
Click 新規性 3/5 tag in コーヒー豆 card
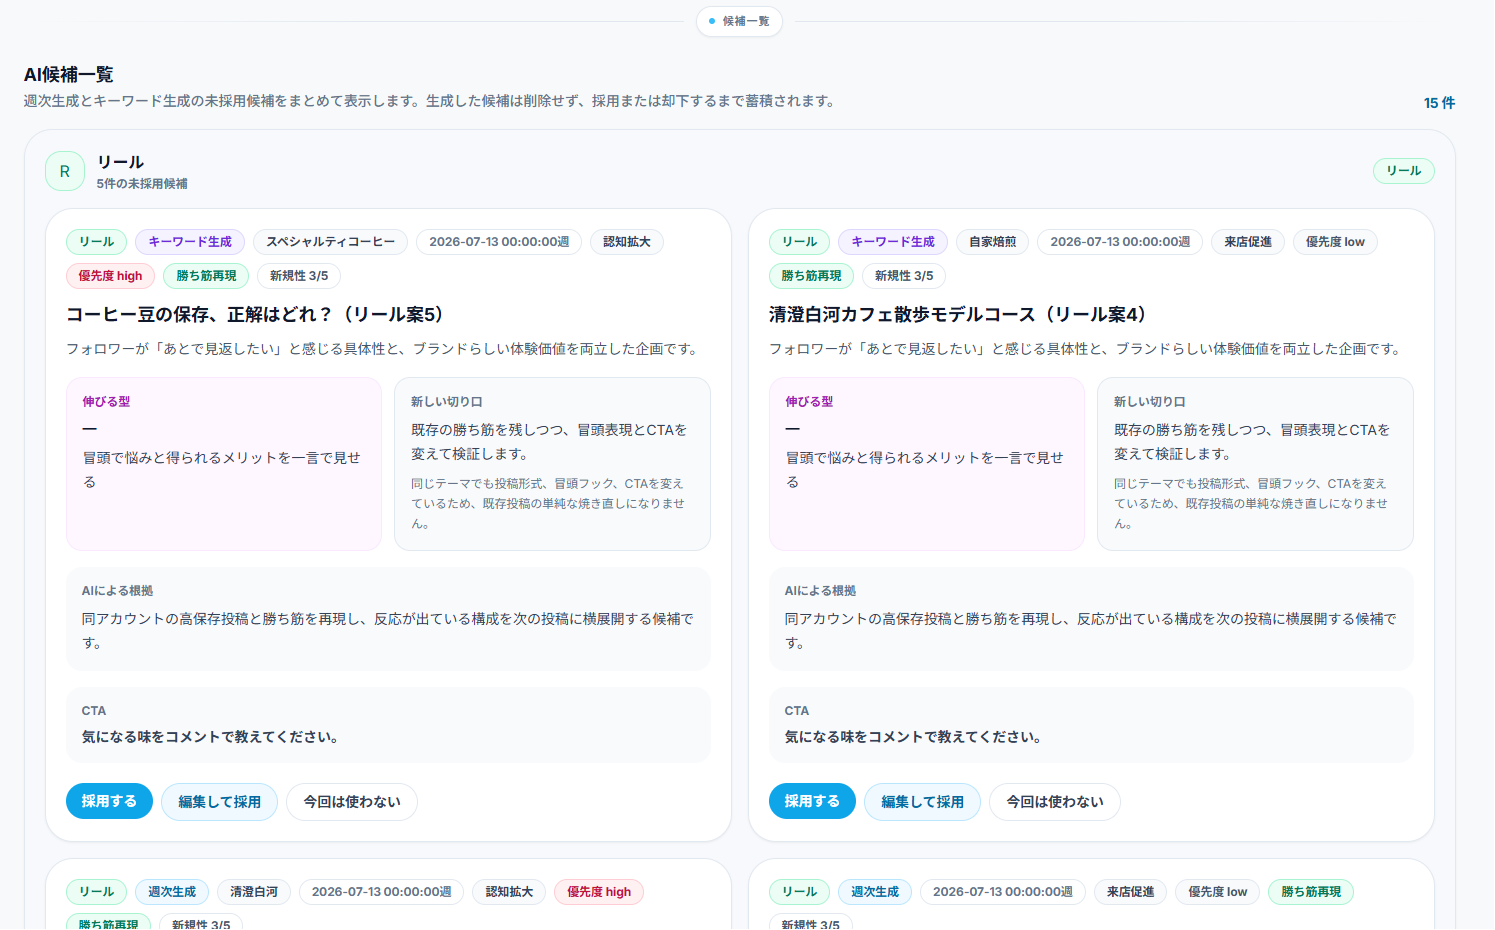pos(299,276)
